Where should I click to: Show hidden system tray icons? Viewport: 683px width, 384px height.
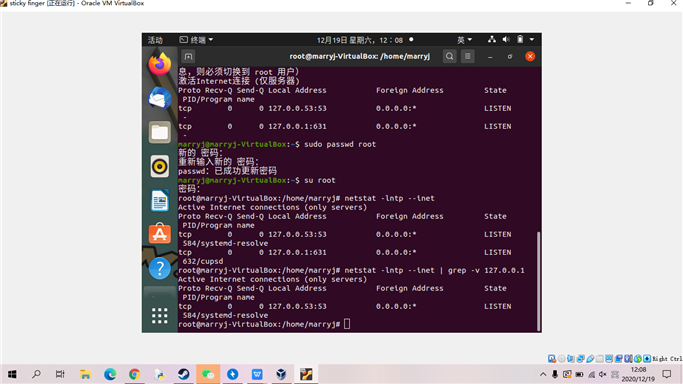coord(543,374)
